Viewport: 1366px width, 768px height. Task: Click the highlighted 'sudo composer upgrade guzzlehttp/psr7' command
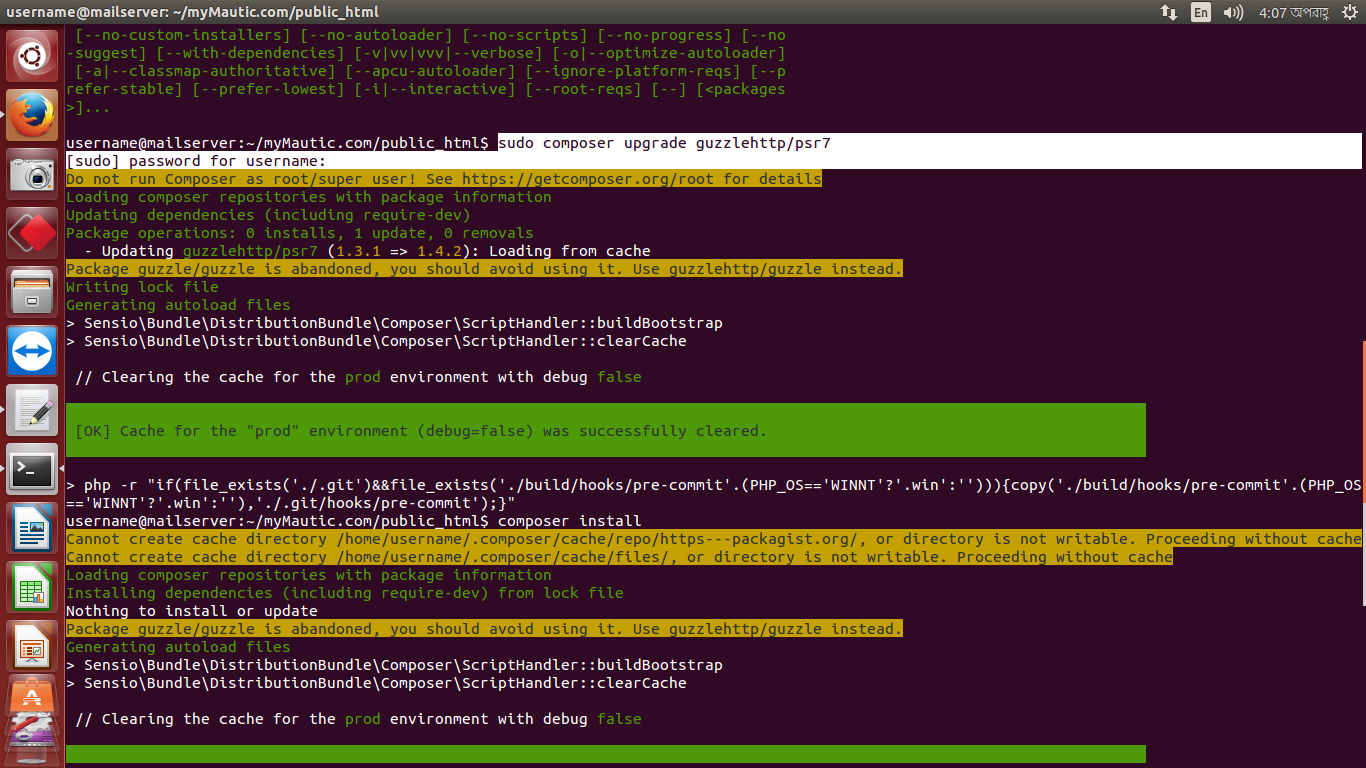[x=664, y=143]
